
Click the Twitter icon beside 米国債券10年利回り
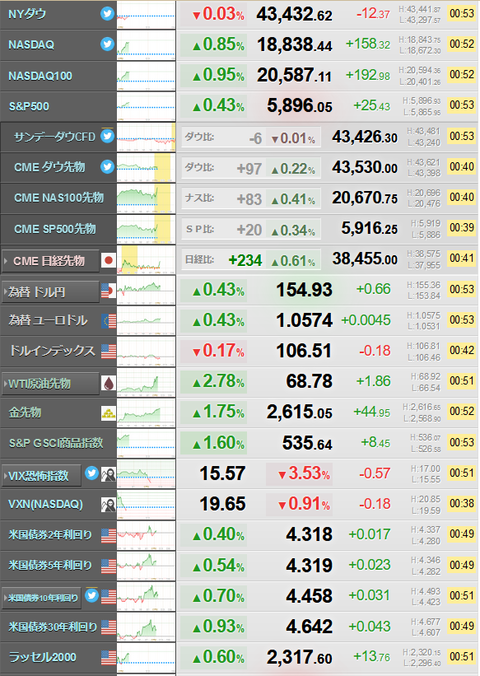[91, 596]
